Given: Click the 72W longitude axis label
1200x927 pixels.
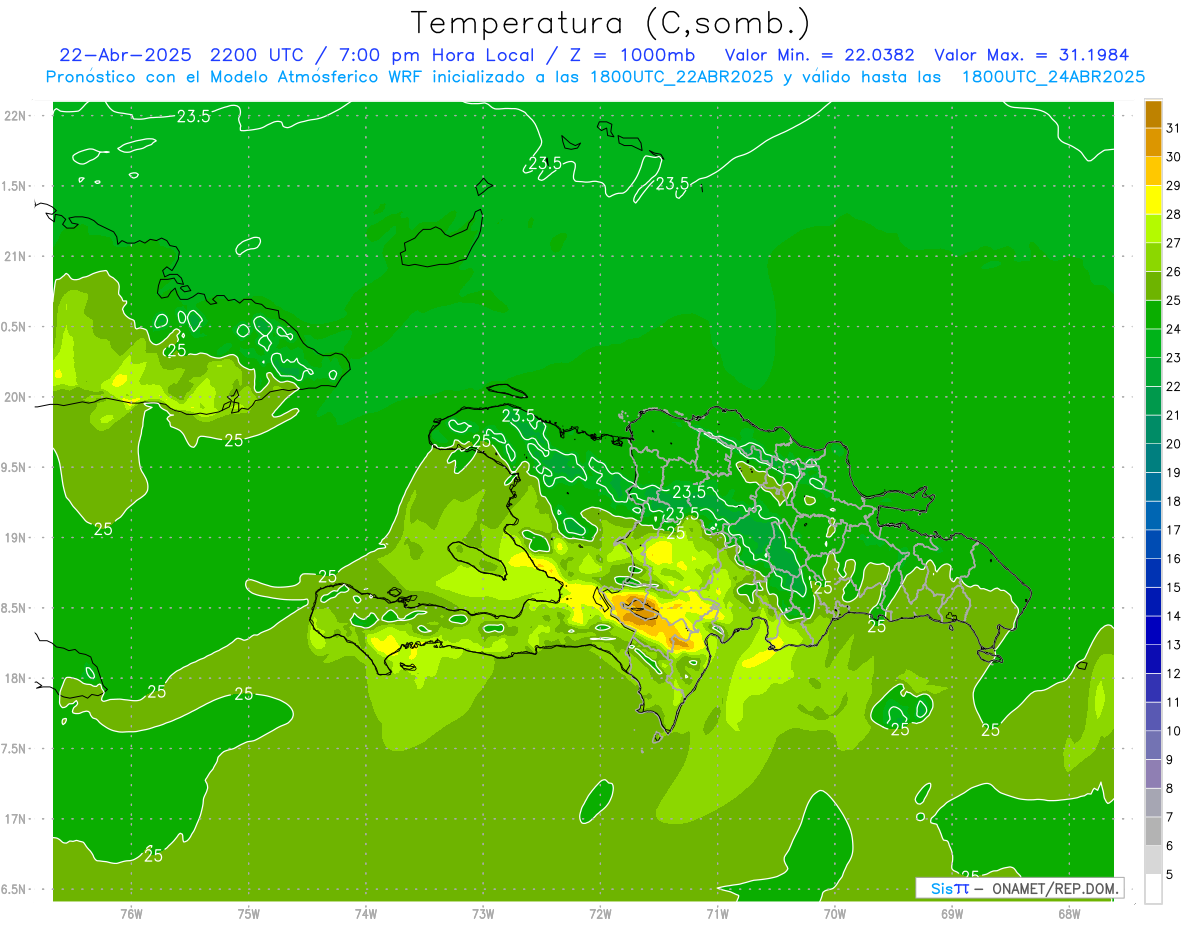Looking at the screenshot, I should pos(601,914).
